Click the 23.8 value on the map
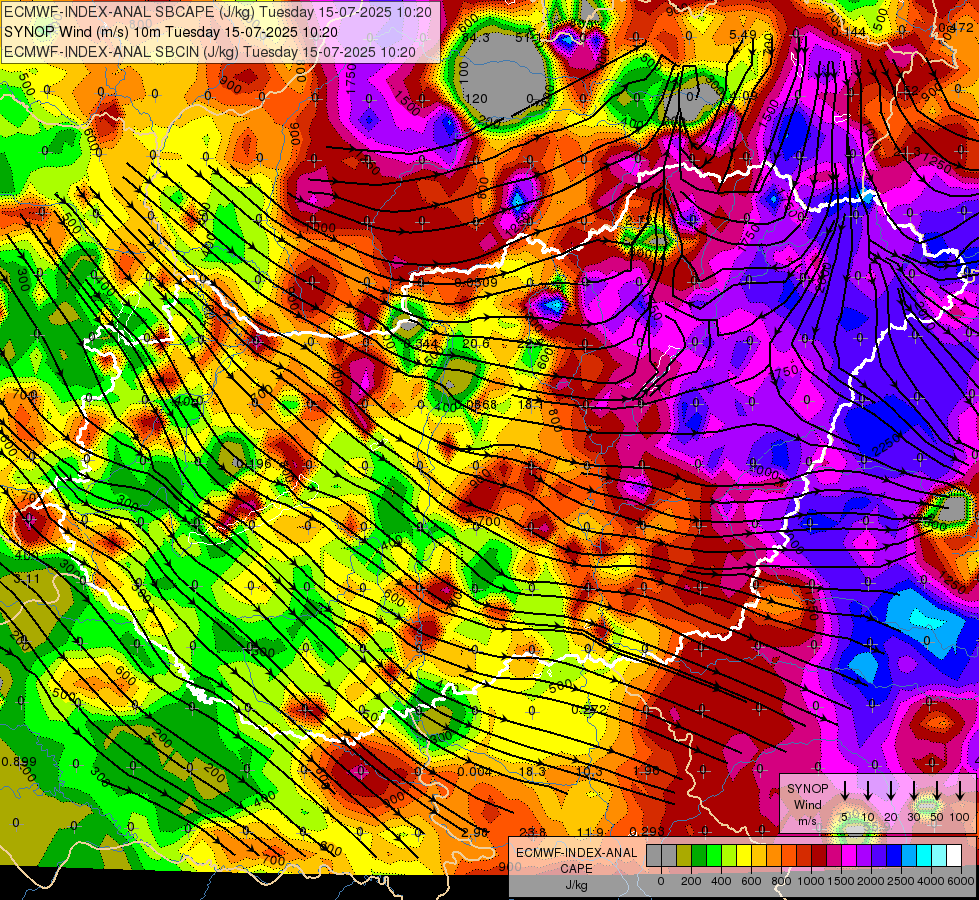 (533, 832)
